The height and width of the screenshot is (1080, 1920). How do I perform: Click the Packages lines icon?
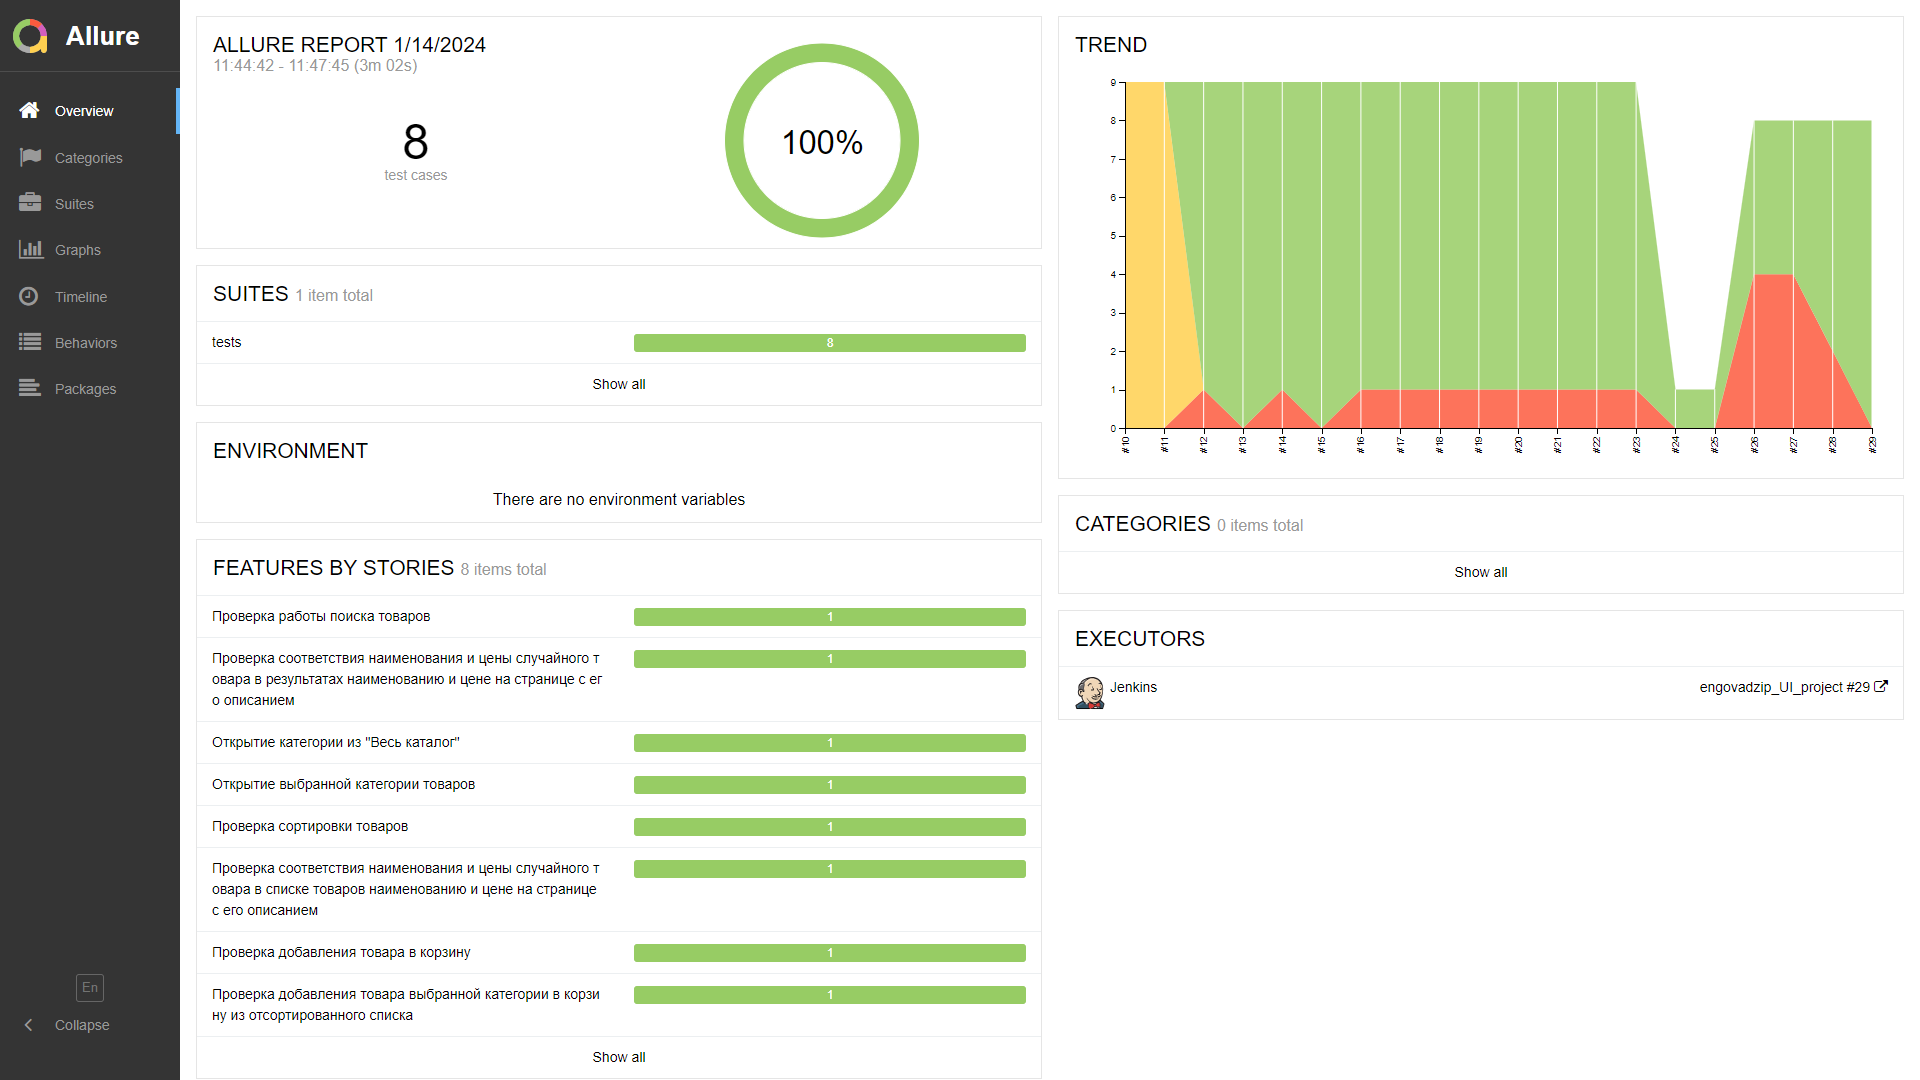click(x=30, y=388)
